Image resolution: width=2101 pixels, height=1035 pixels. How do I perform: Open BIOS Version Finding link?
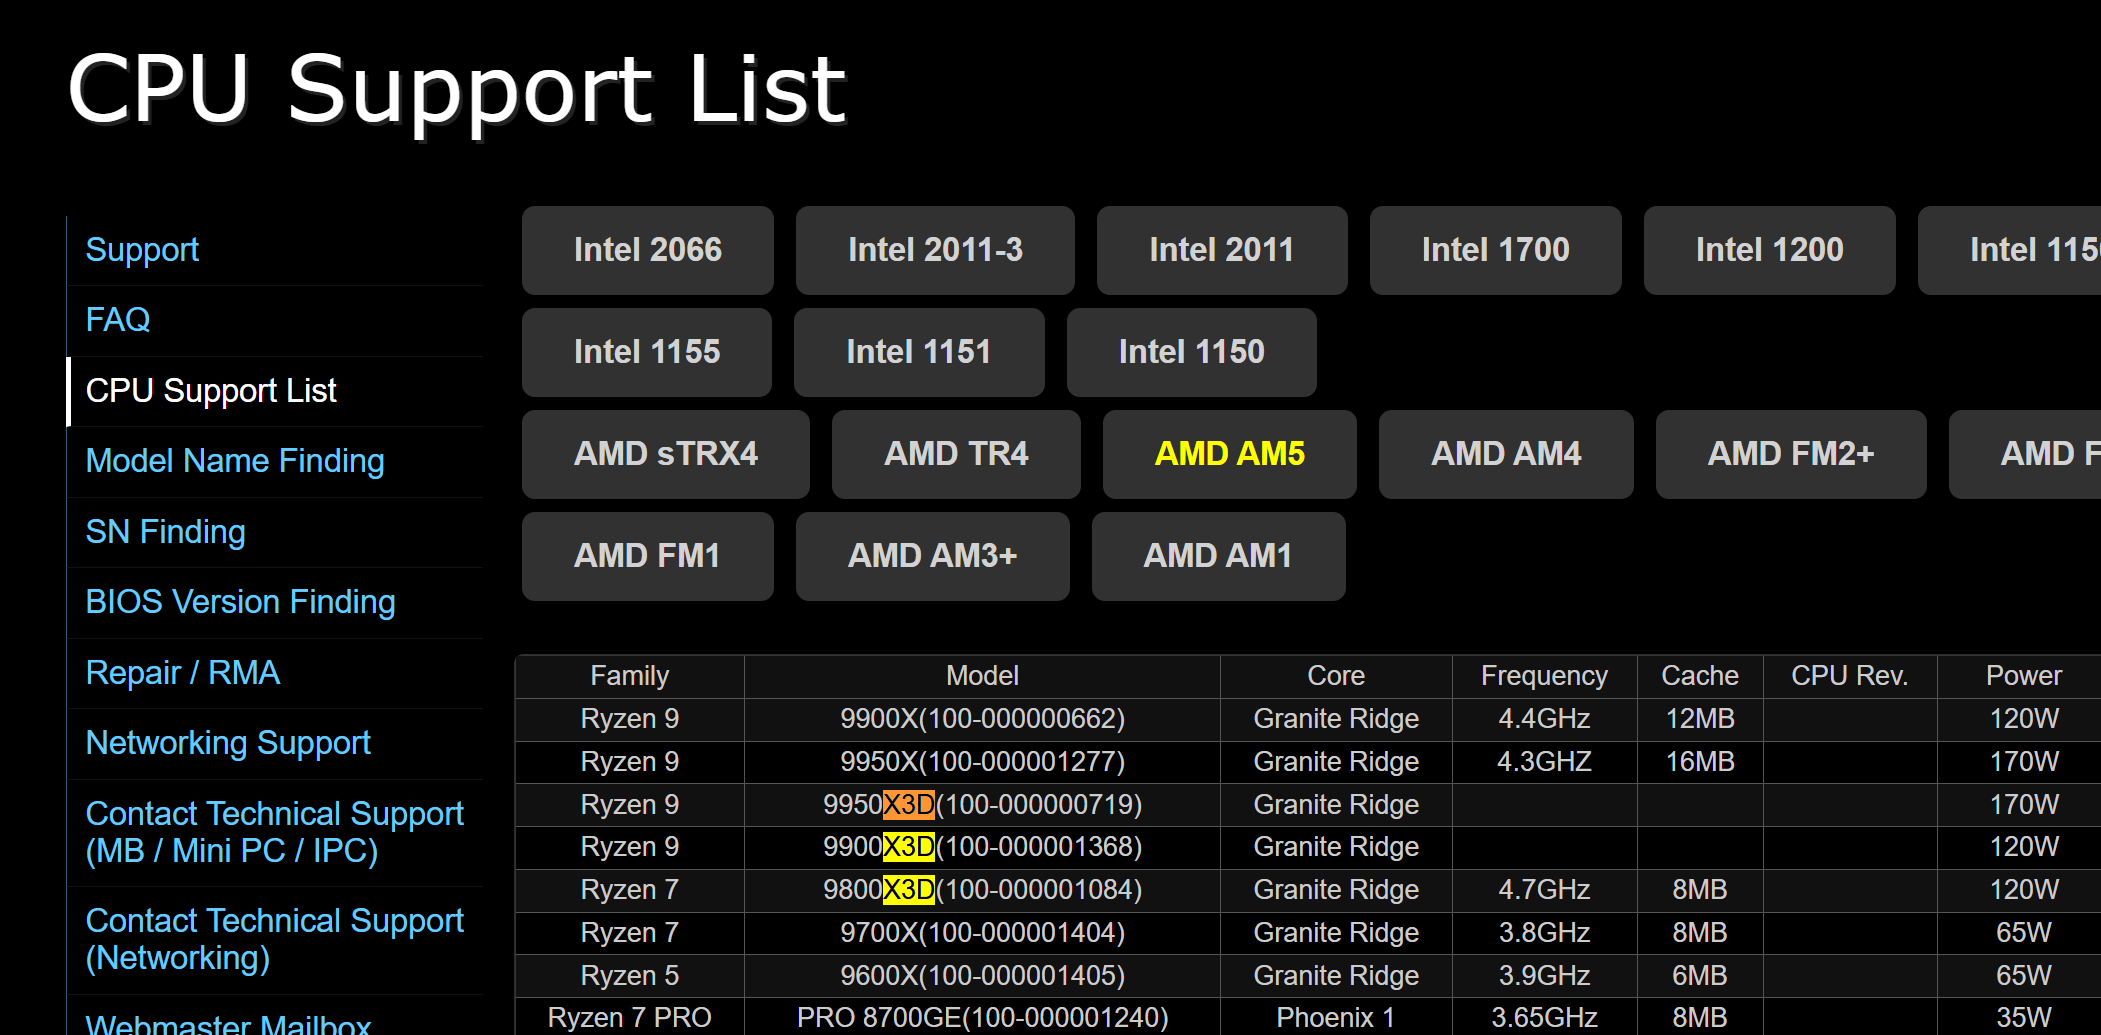pyautogui.click(x=240, y=602)
